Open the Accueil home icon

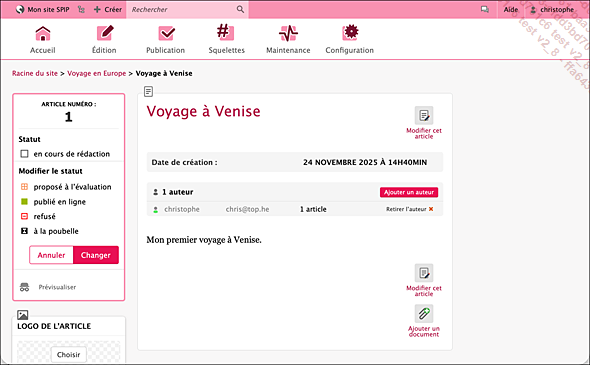click(43, 33)
